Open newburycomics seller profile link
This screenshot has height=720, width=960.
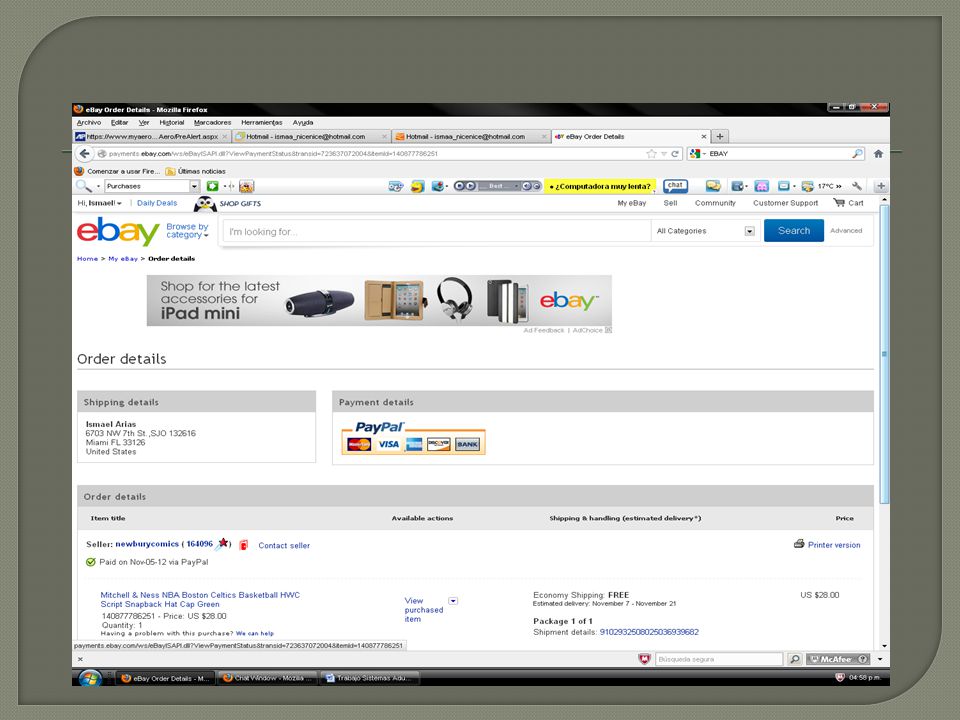[147, 544]
